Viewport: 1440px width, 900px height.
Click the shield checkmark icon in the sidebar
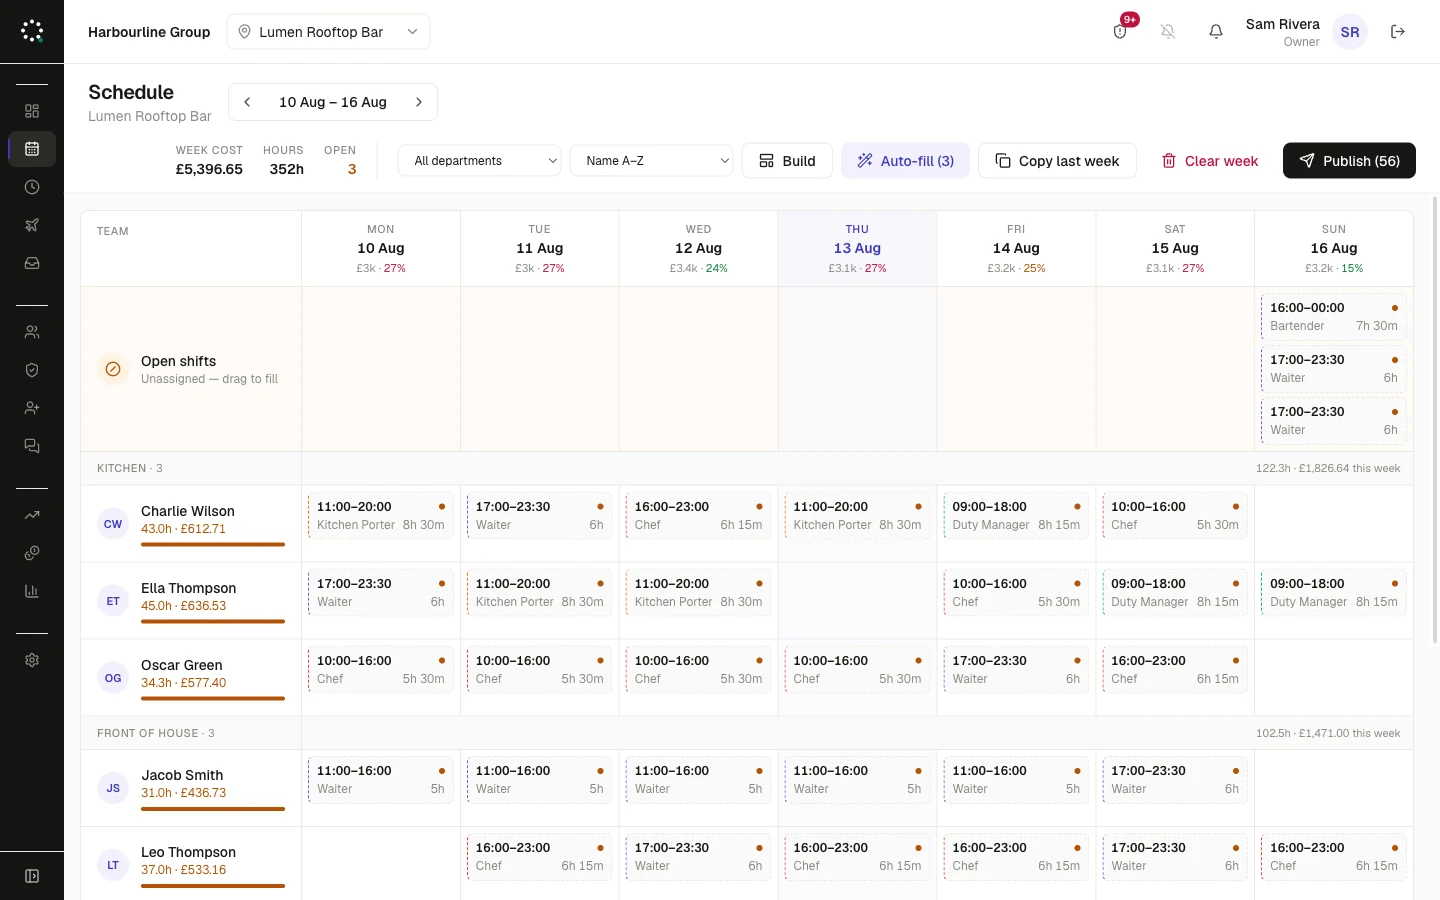click(x=32, y=370)
